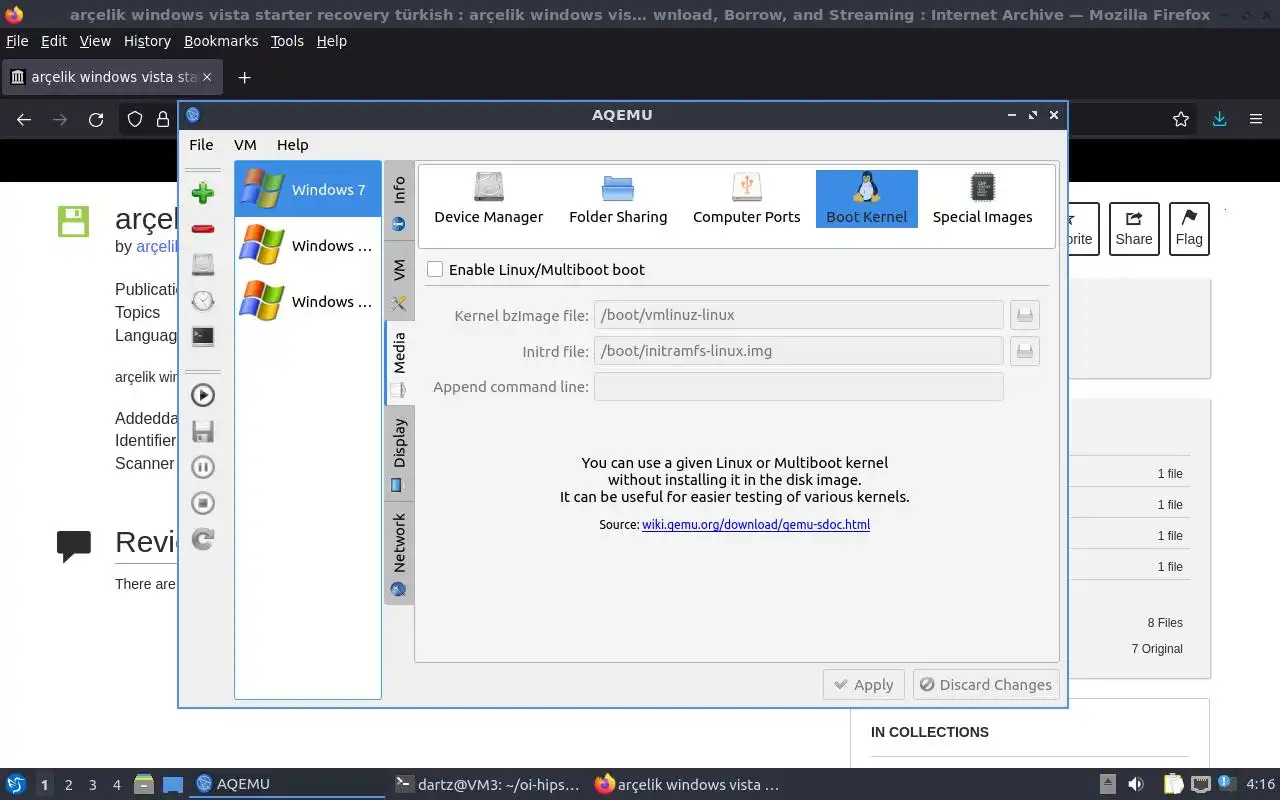
Task: Open Firefox View menu
Action: [x=95, y=41]
